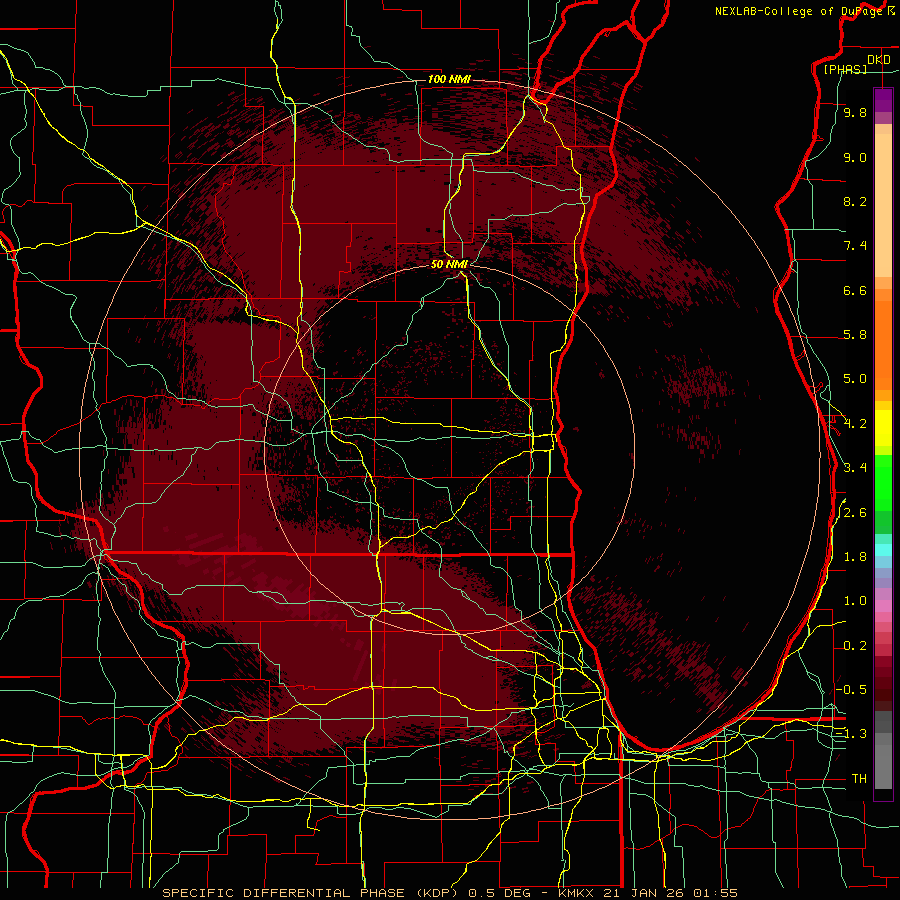The image size is (900, 900).
Task: Click the -0.5 scale value
Action: pos(852,689)
